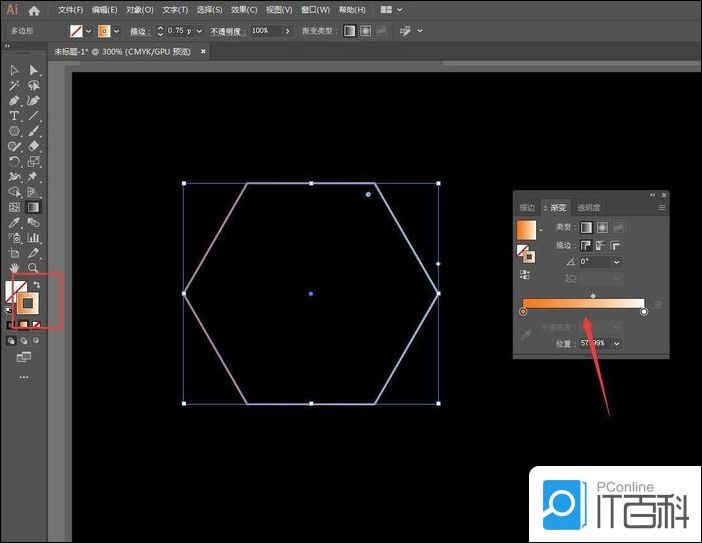This screenshot has width=702, height=543.
Task: Open the 不透明度 dropdown in control bar
Action: click(x=288, y=31)
